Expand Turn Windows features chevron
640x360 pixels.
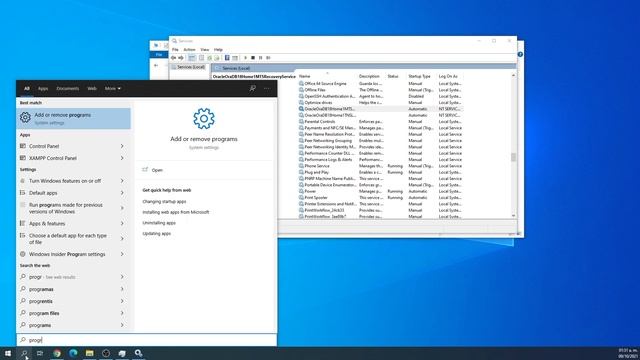click(122, 180)
